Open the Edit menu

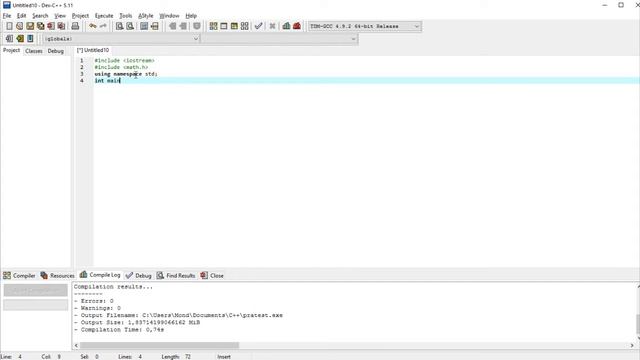point(21,16)
